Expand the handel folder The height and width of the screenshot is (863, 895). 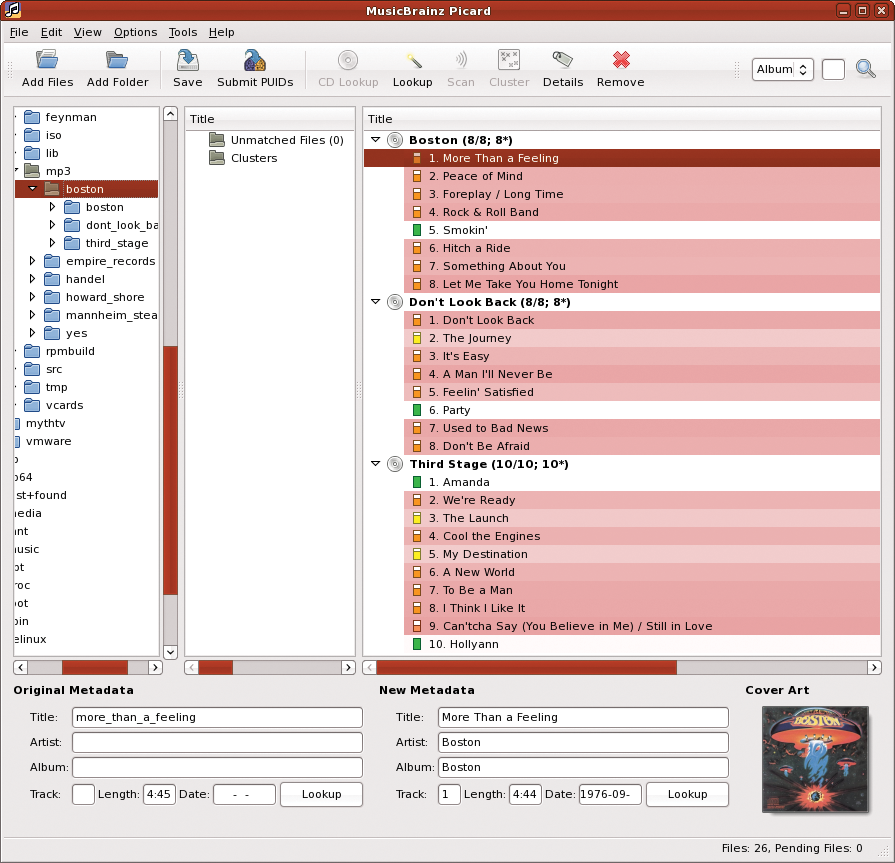[33, 279]
